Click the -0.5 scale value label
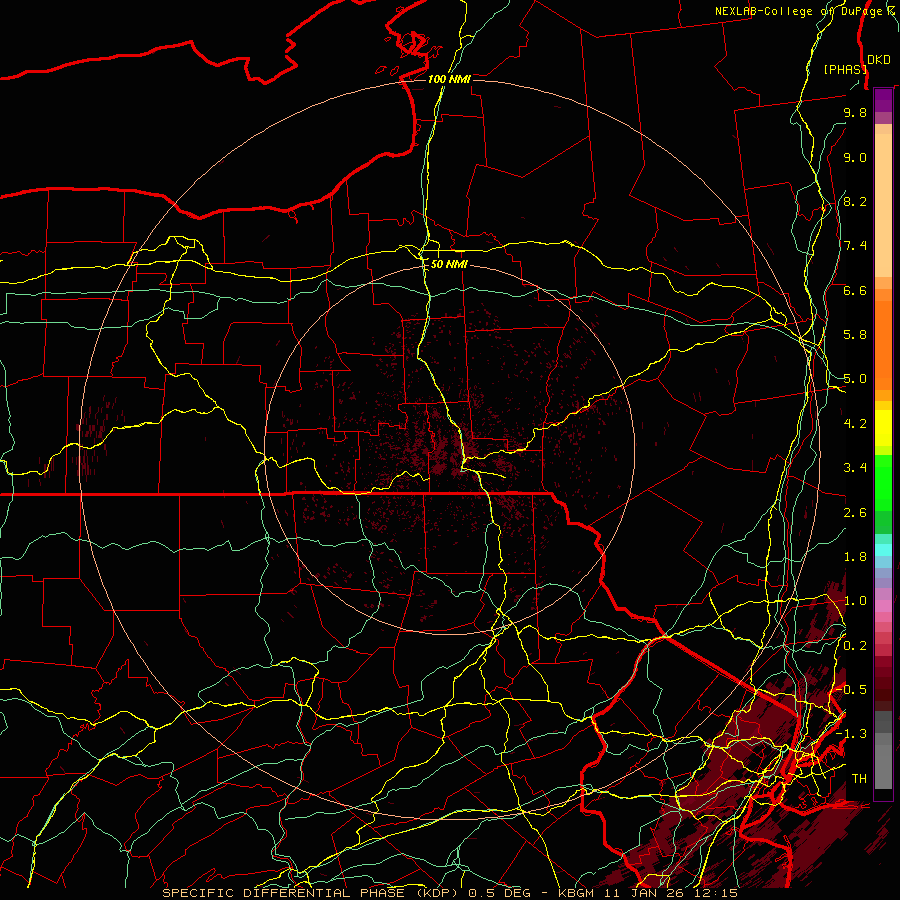This screenshot has width=900, height=900. coord(852,689)
